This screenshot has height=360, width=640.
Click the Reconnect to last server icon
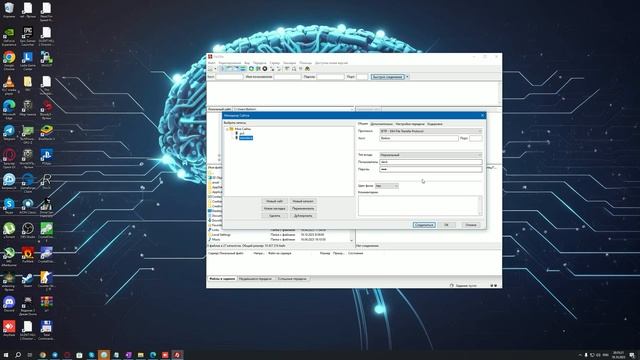pyautogui.click(x=279, y=69)
